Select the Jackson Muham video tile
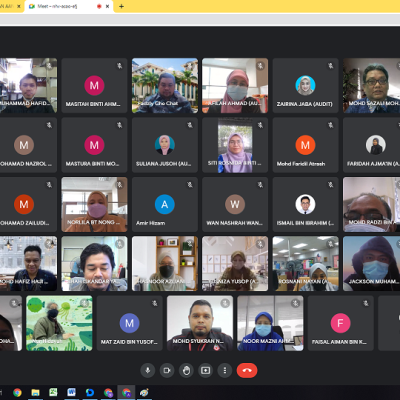 point(372,264)
